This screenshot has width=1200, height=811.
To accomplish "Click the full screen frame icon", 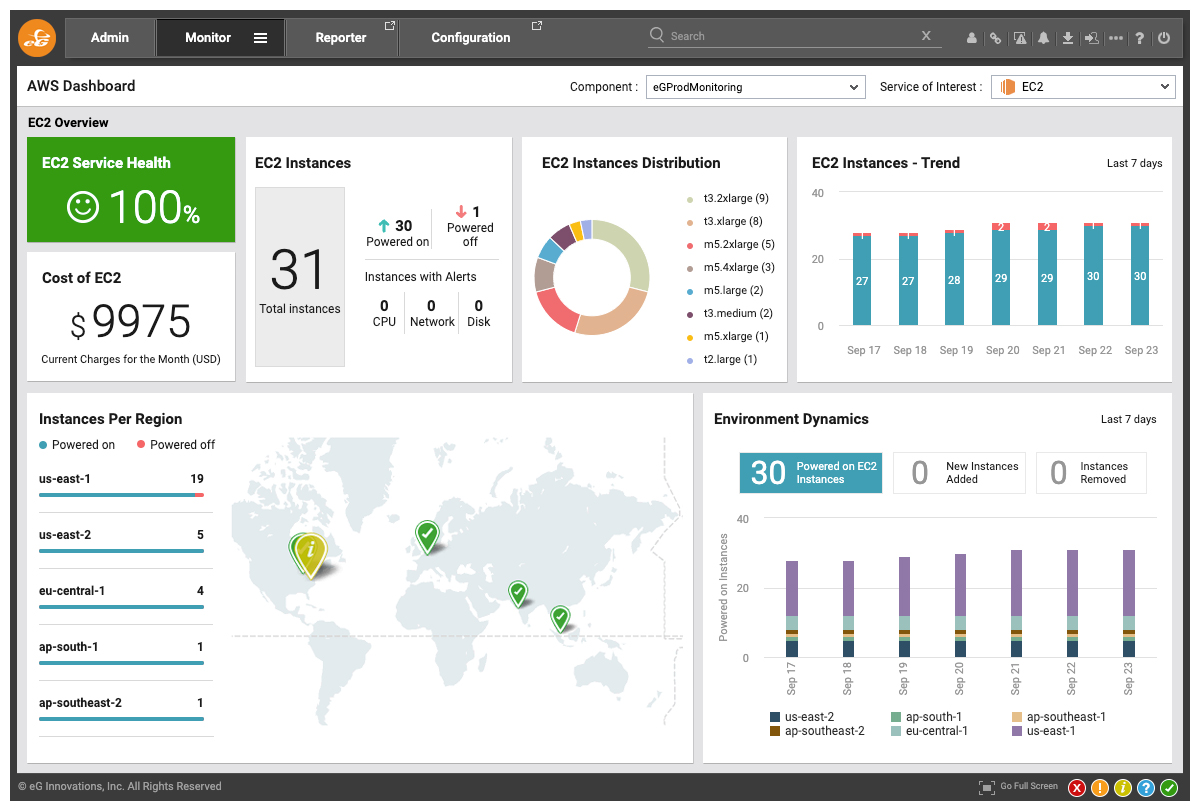I will (987, 787).
